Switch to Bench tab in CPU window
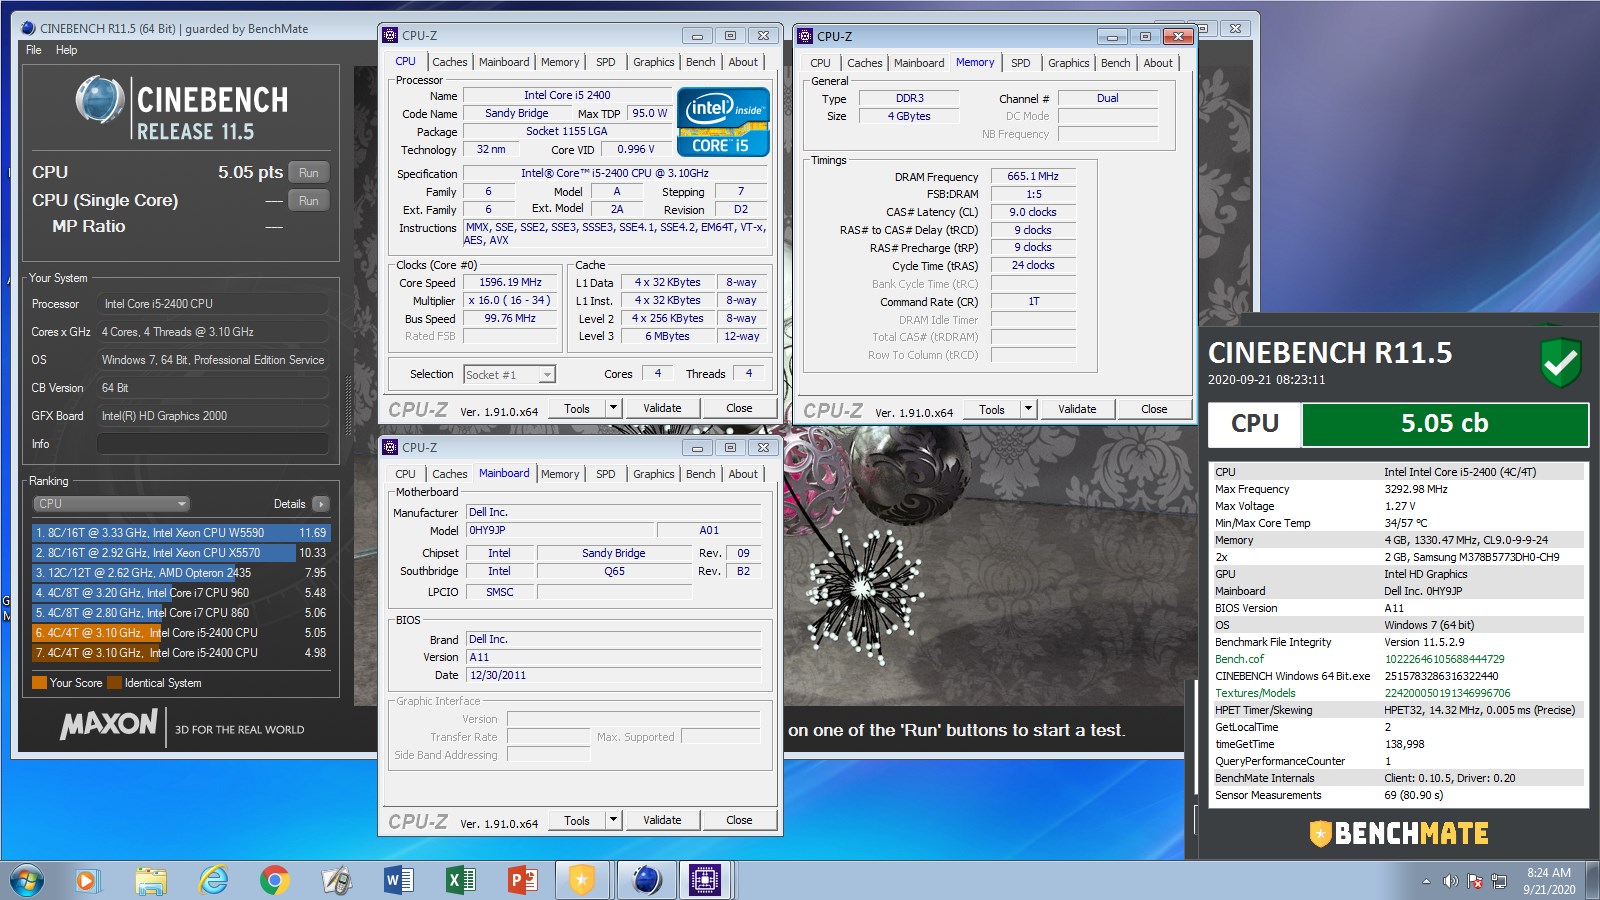 pos(700,62)
